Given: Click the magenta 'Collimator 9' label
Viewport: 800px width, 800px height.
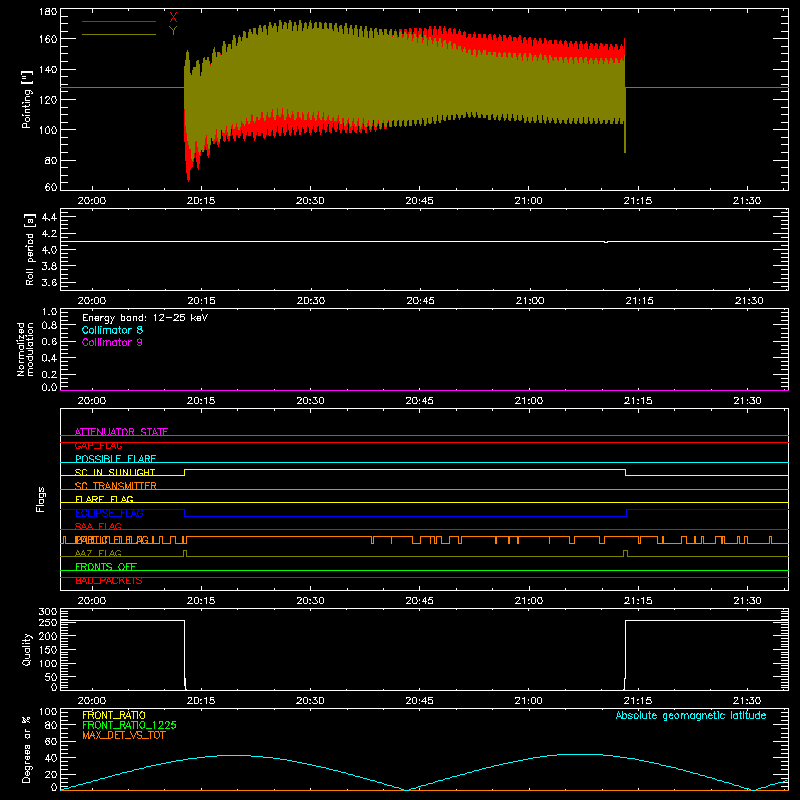Looking at the screenshot, I should point(112,342).
